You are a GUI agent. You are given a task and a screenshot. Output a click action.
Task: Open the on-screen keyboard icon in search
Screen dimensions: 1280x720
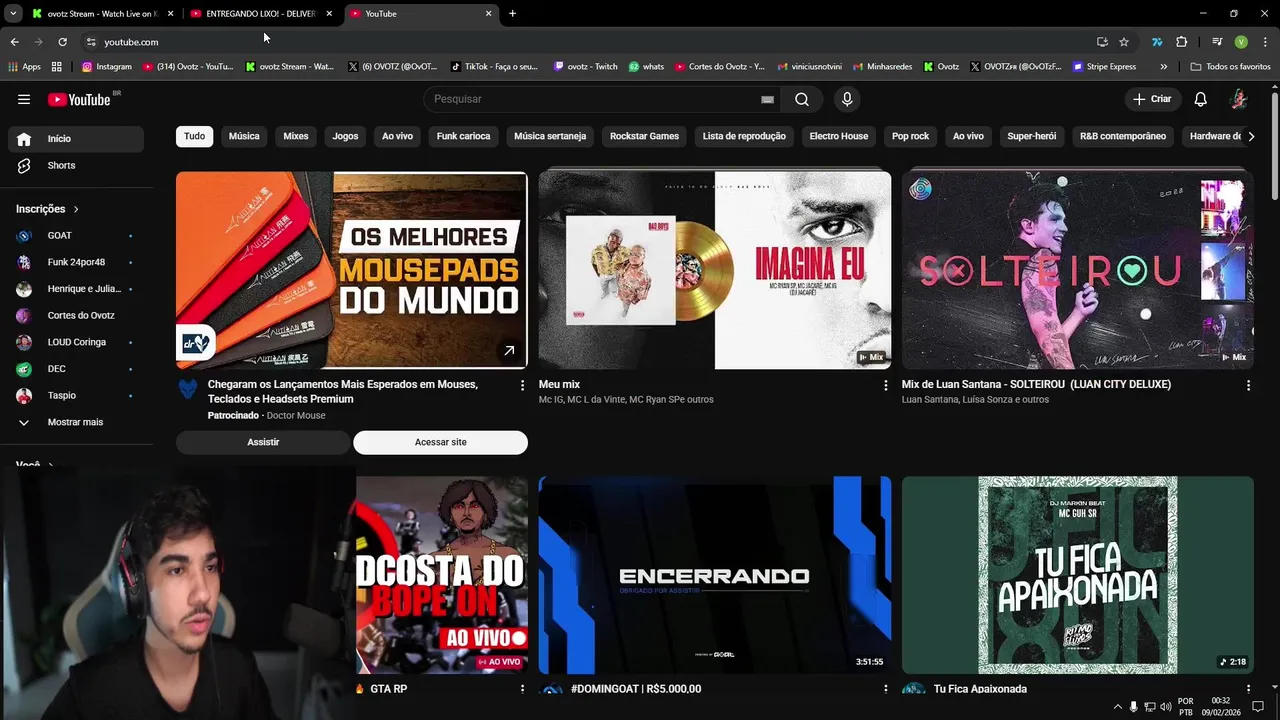[767, 99]
